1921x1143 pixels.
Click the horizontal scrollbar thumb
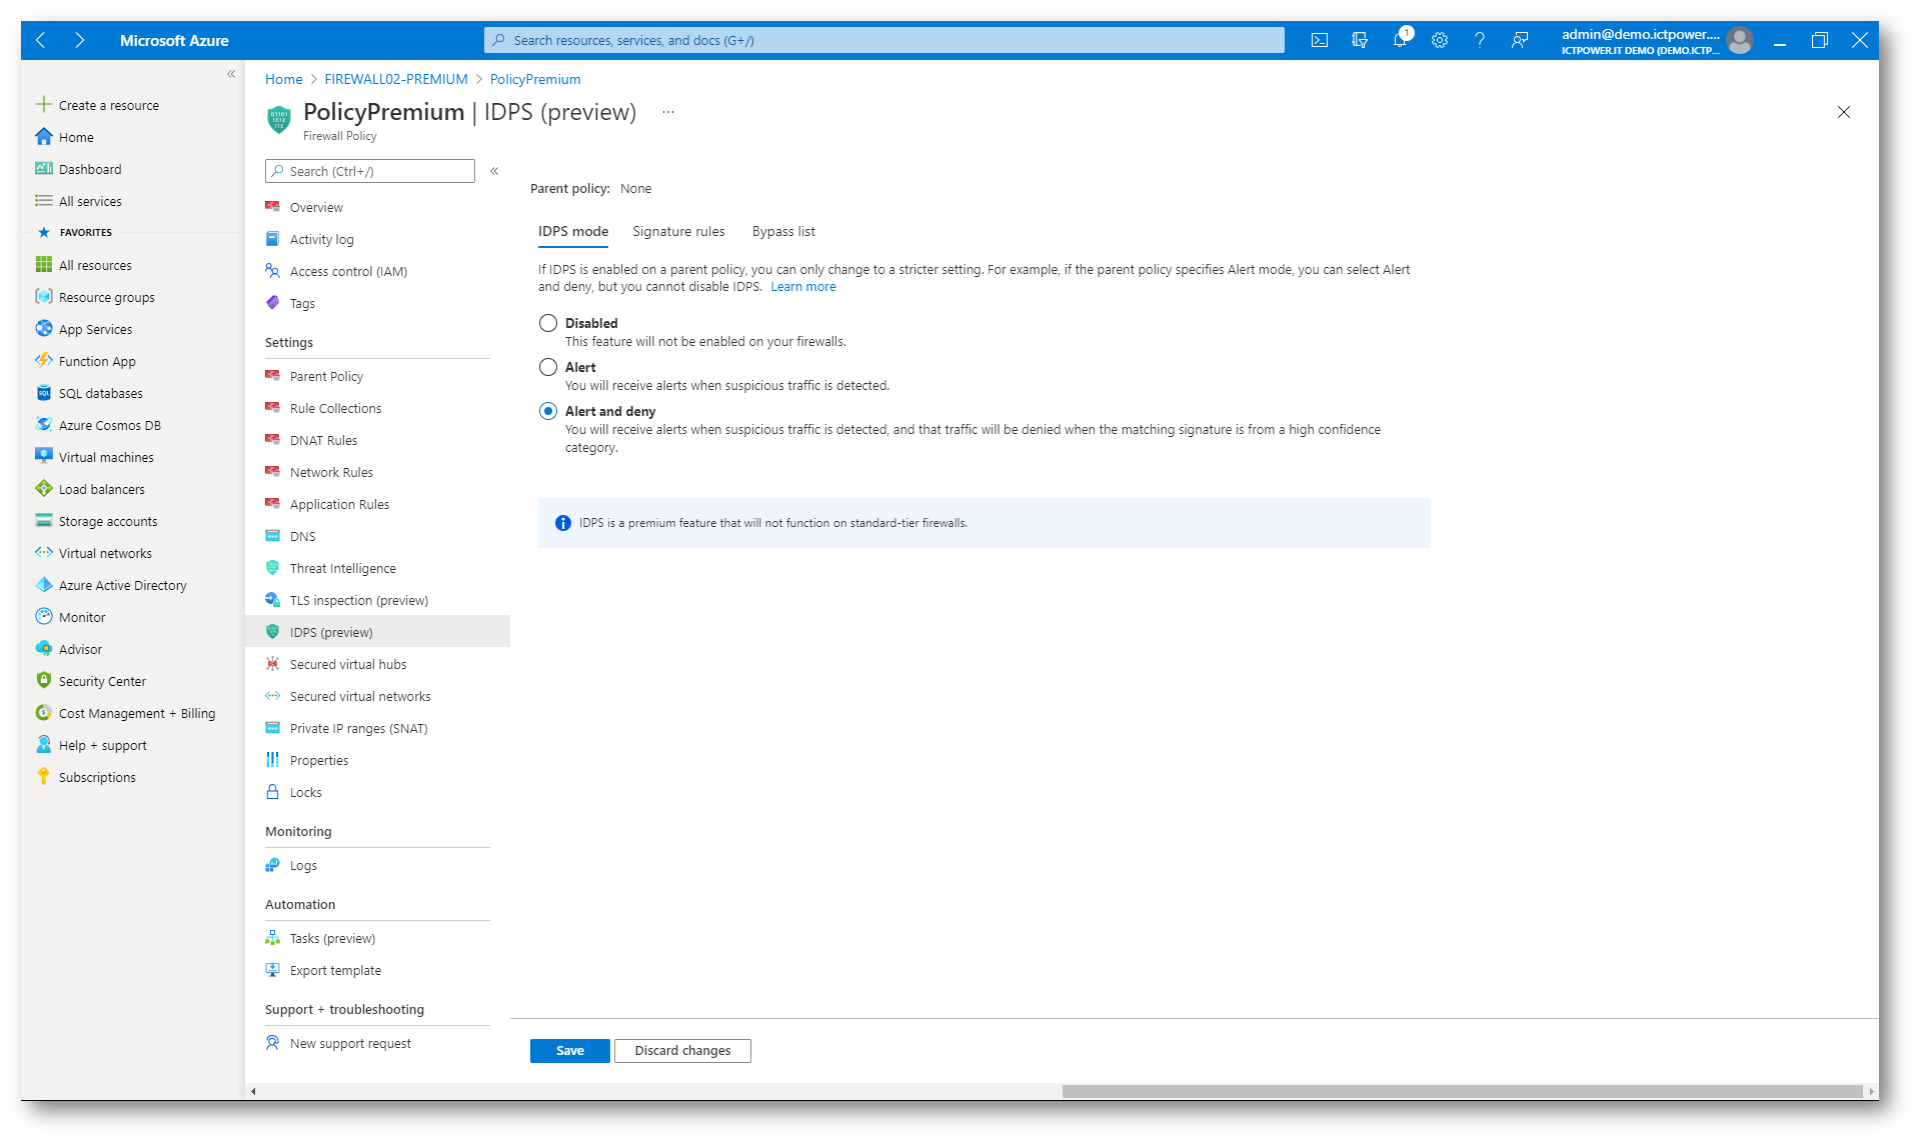click(1462, 1091)
